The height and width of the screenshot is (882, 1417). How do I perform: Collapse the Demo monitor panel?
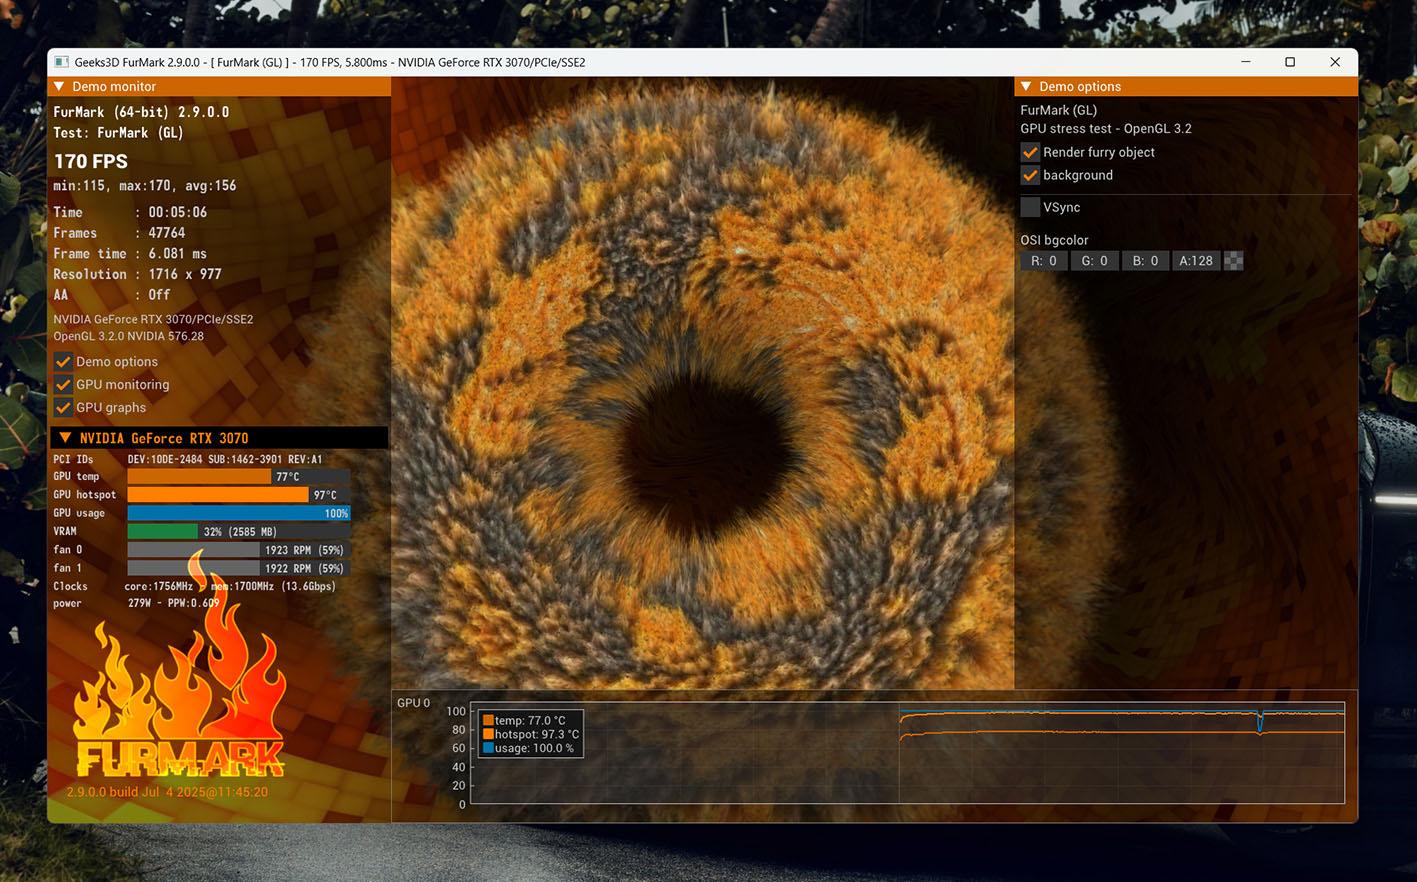(x=59, y=87)
